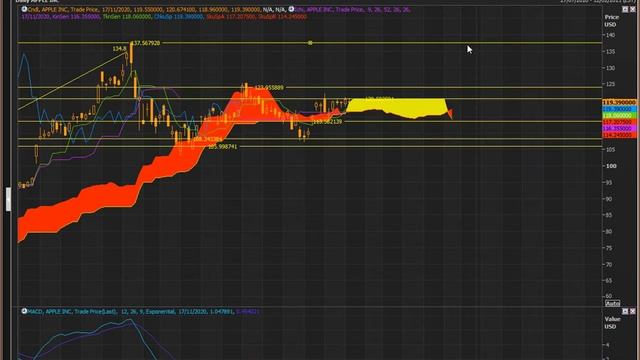Click the 123.955889 level label
The image size is (640, 360).
coord(269,88)
